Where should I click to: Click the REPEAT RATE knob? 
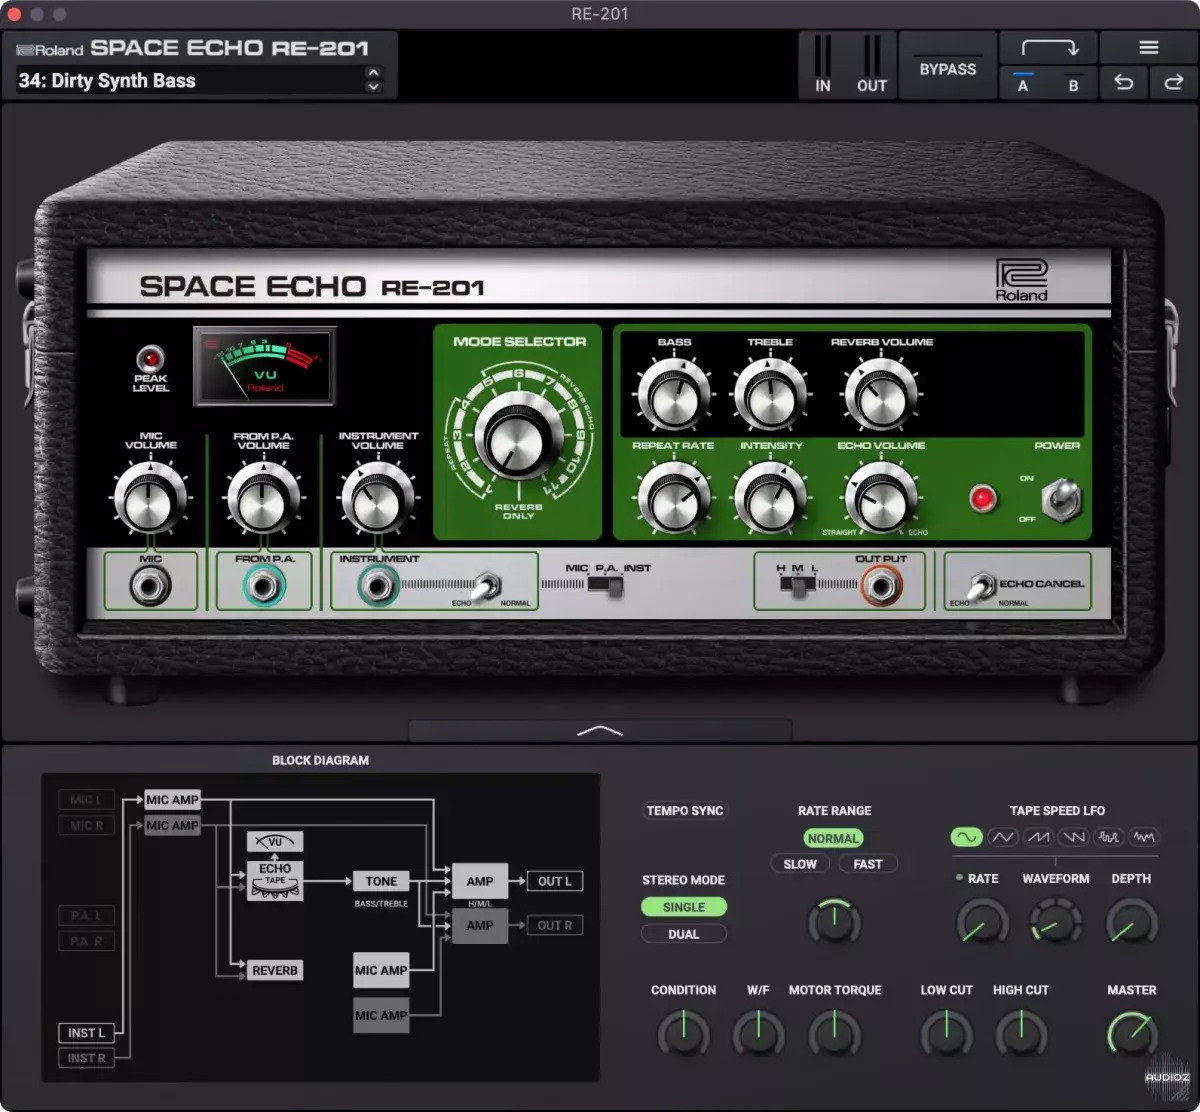click(674, 497)
